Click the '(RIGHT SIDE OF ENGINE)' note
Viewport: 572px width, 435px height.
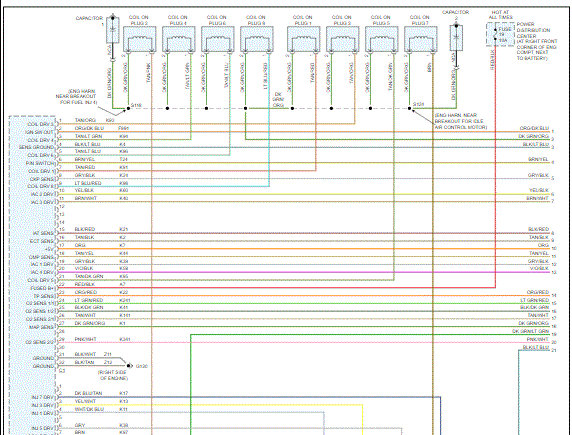click(113, 375)
